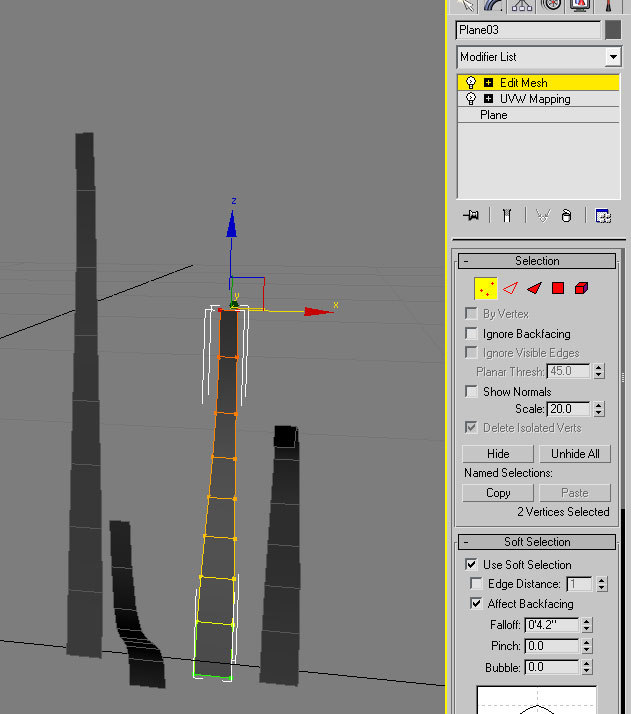Click the Edge Distance value field
631x714 pixels.
click(x=579, y=584)
